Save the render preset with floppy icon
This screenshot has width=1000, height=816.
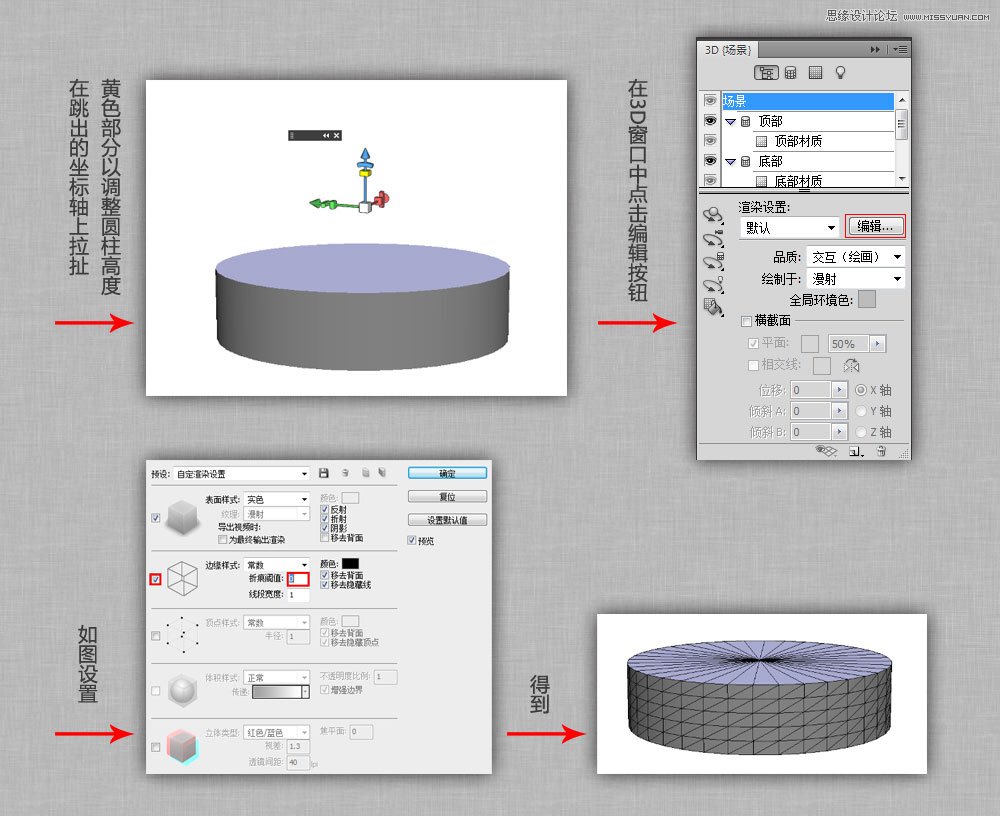point(324,473)
